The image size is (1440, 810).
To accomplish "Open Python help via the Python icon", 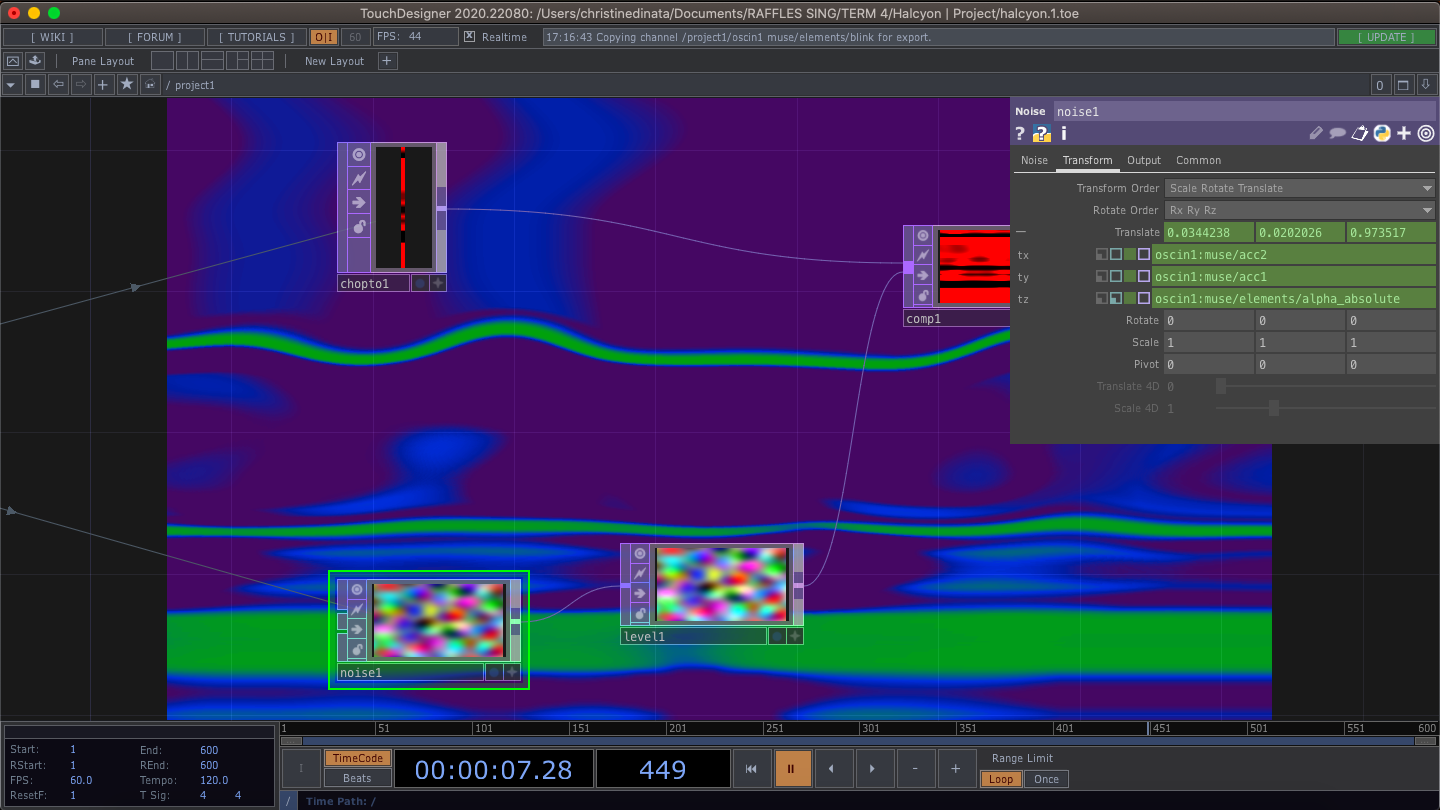I will coord(1381,132).
